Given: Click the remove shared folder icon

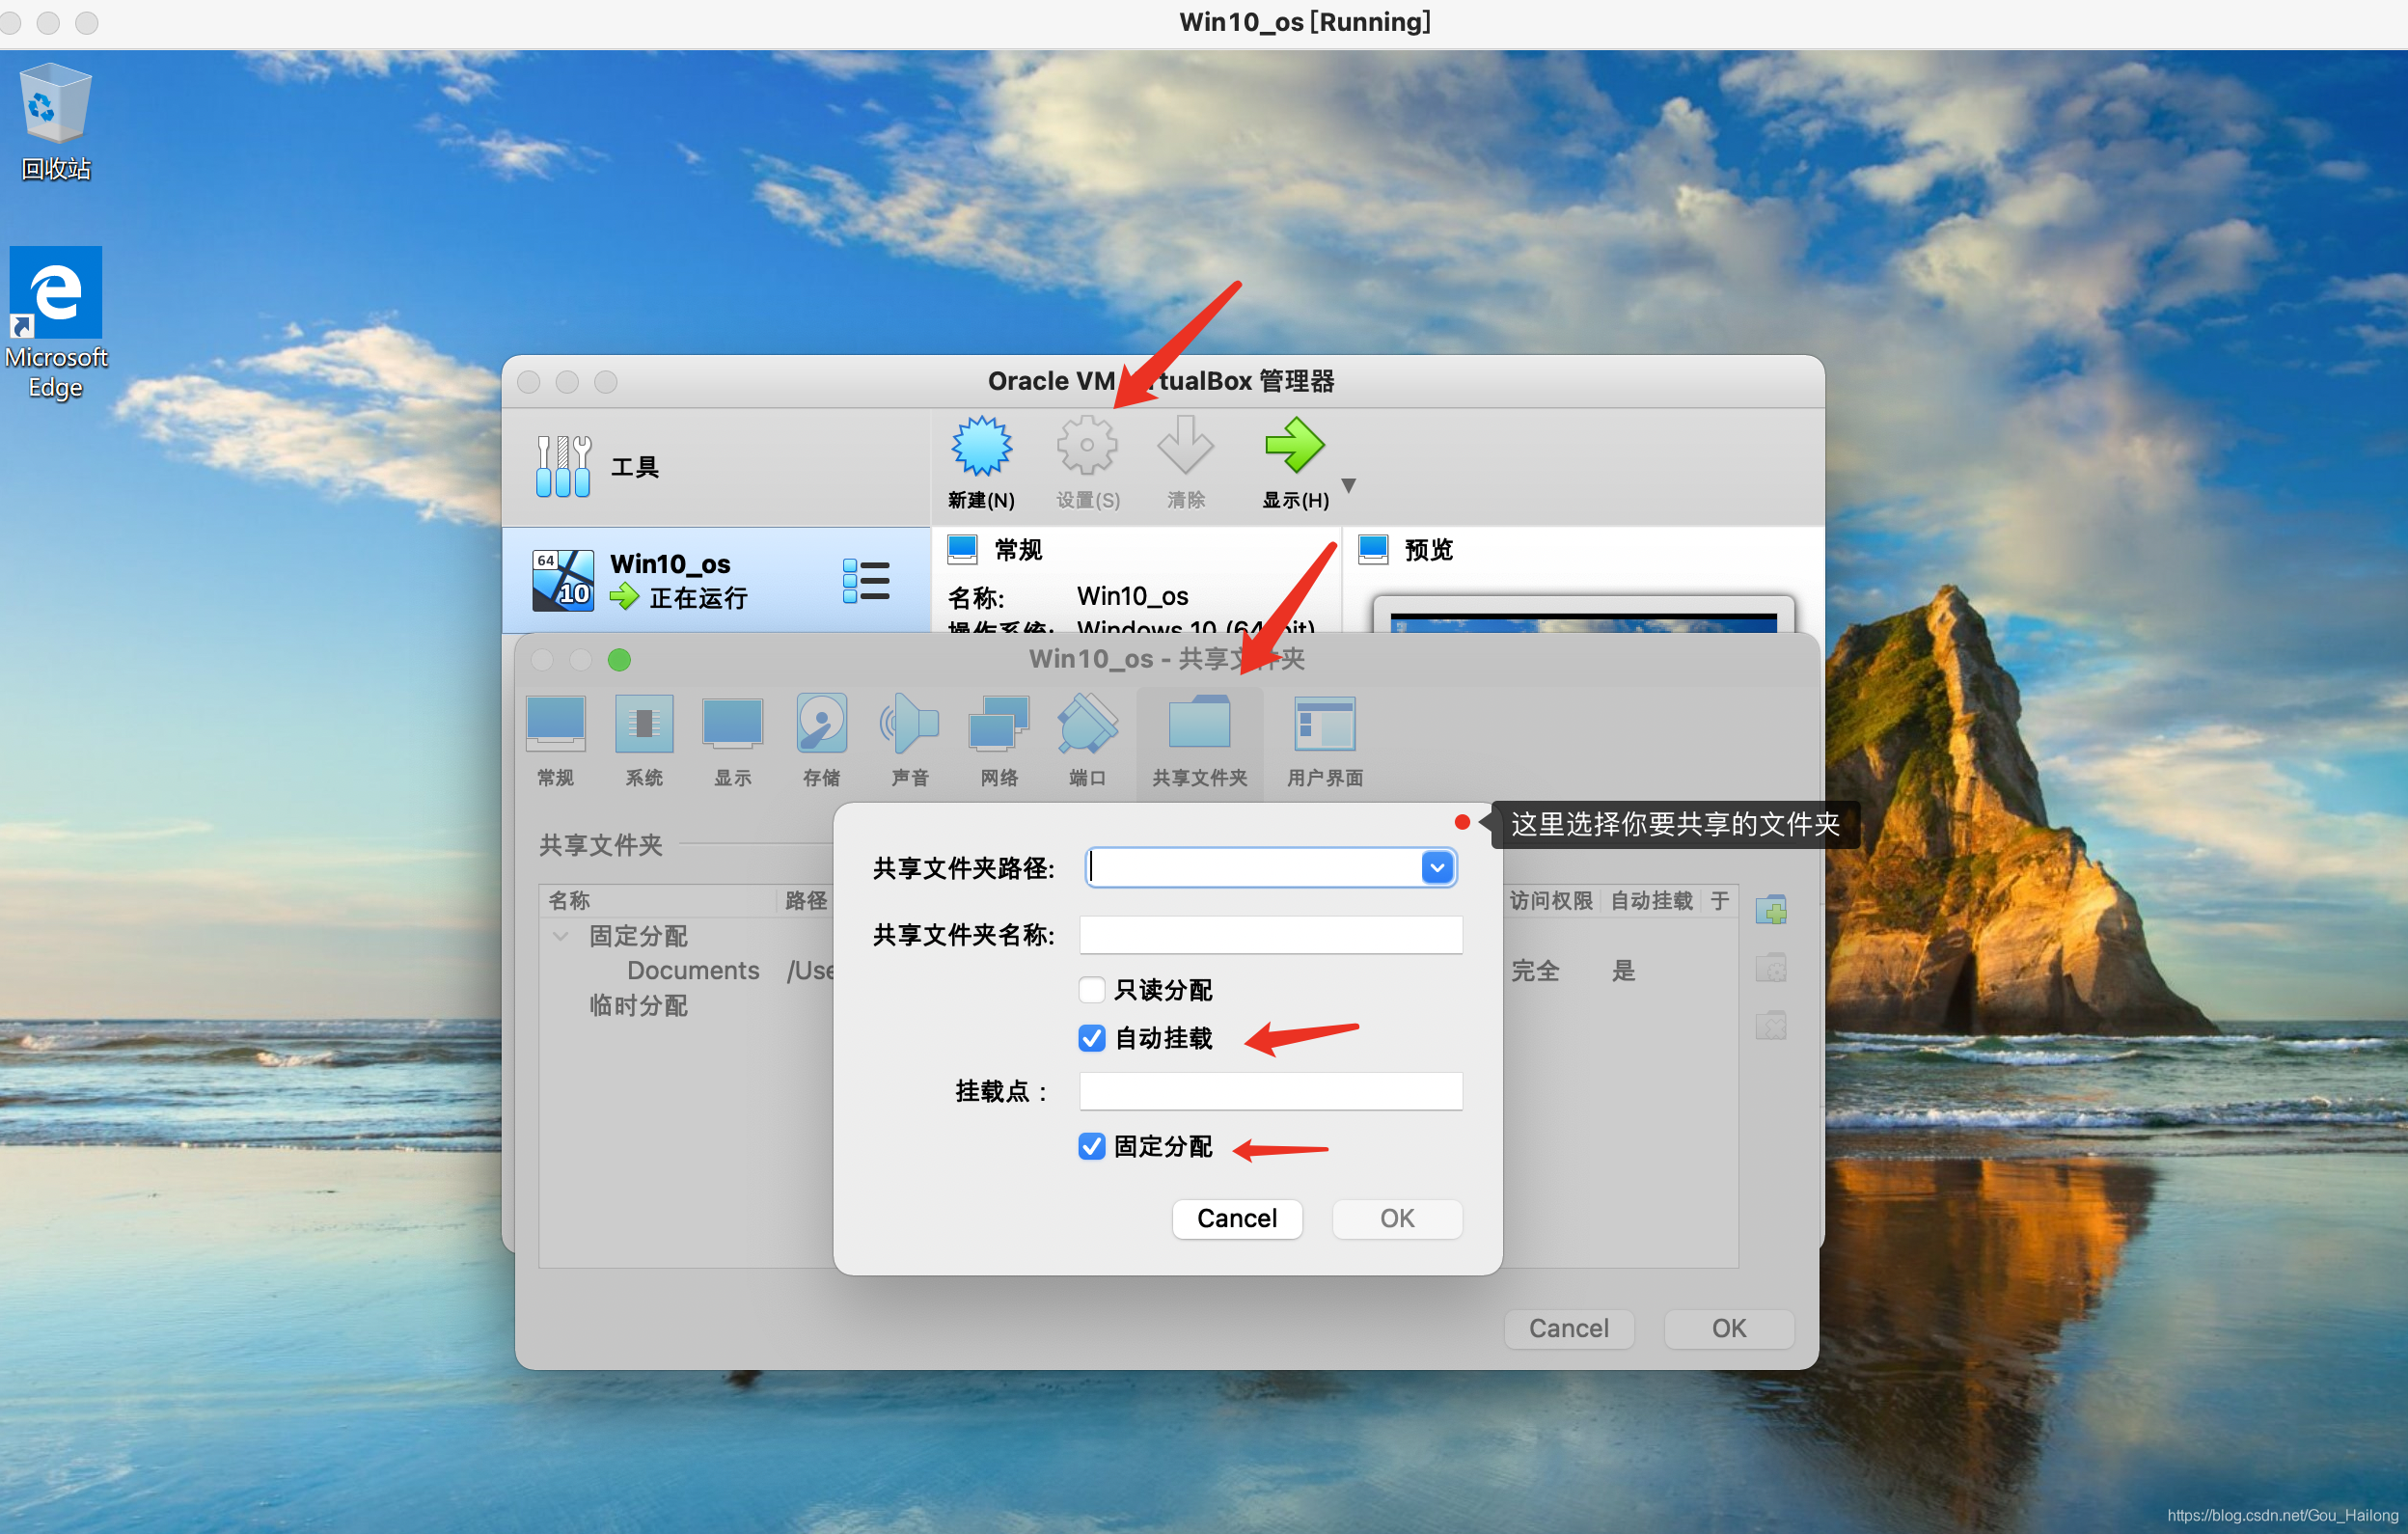Looking at the screenshot, I should coord(1771,1025).
